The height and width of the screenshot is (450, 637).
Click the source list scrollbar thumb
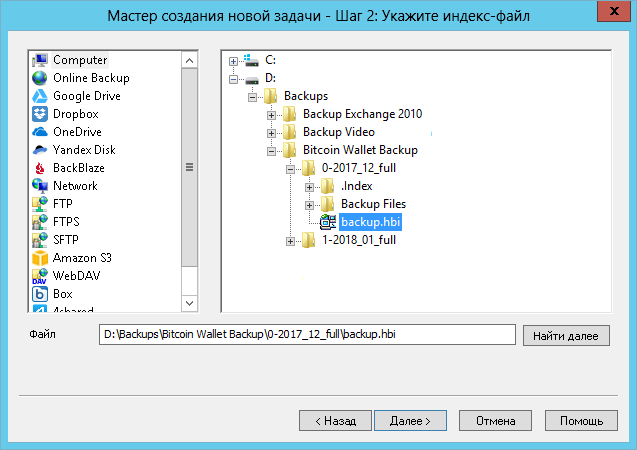click(x=189, y=167)
